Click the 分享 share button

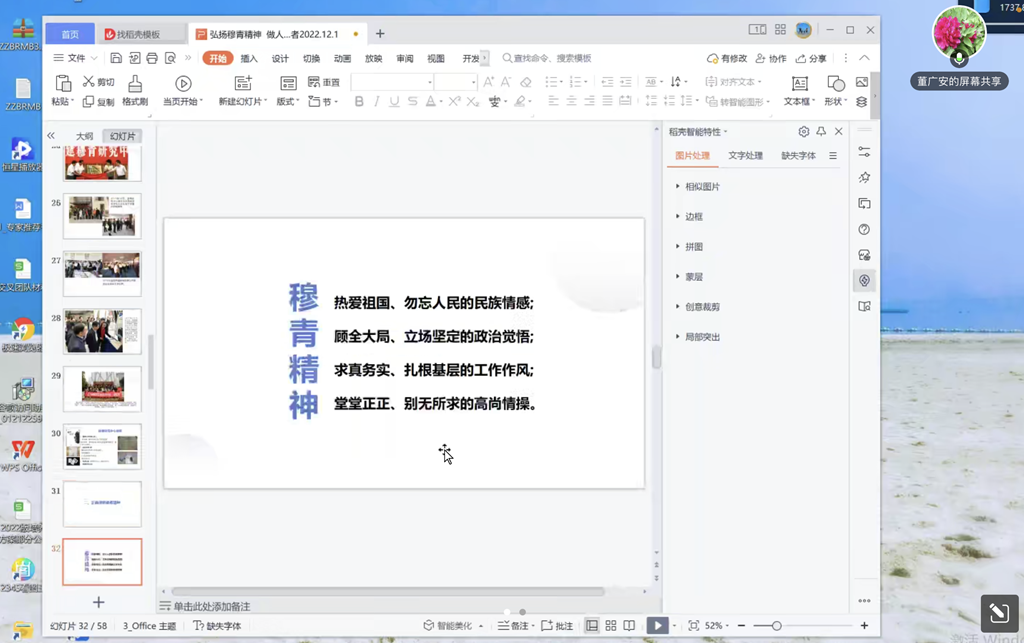812,59
